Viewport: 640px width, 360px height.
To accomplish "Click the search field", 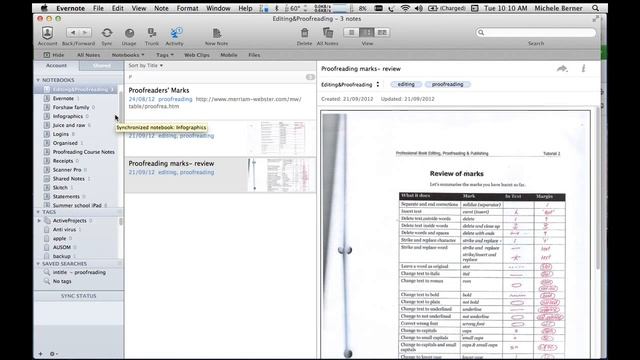I will point(536,33).
